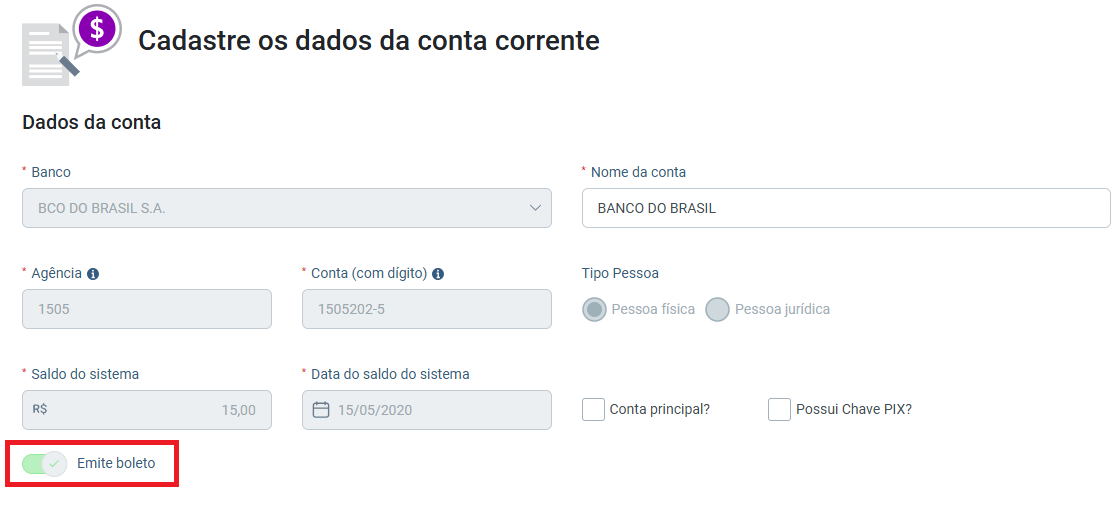Click info icon beside Conta (com dígito)
This screenshot has width=1116, height=505.
438,274
